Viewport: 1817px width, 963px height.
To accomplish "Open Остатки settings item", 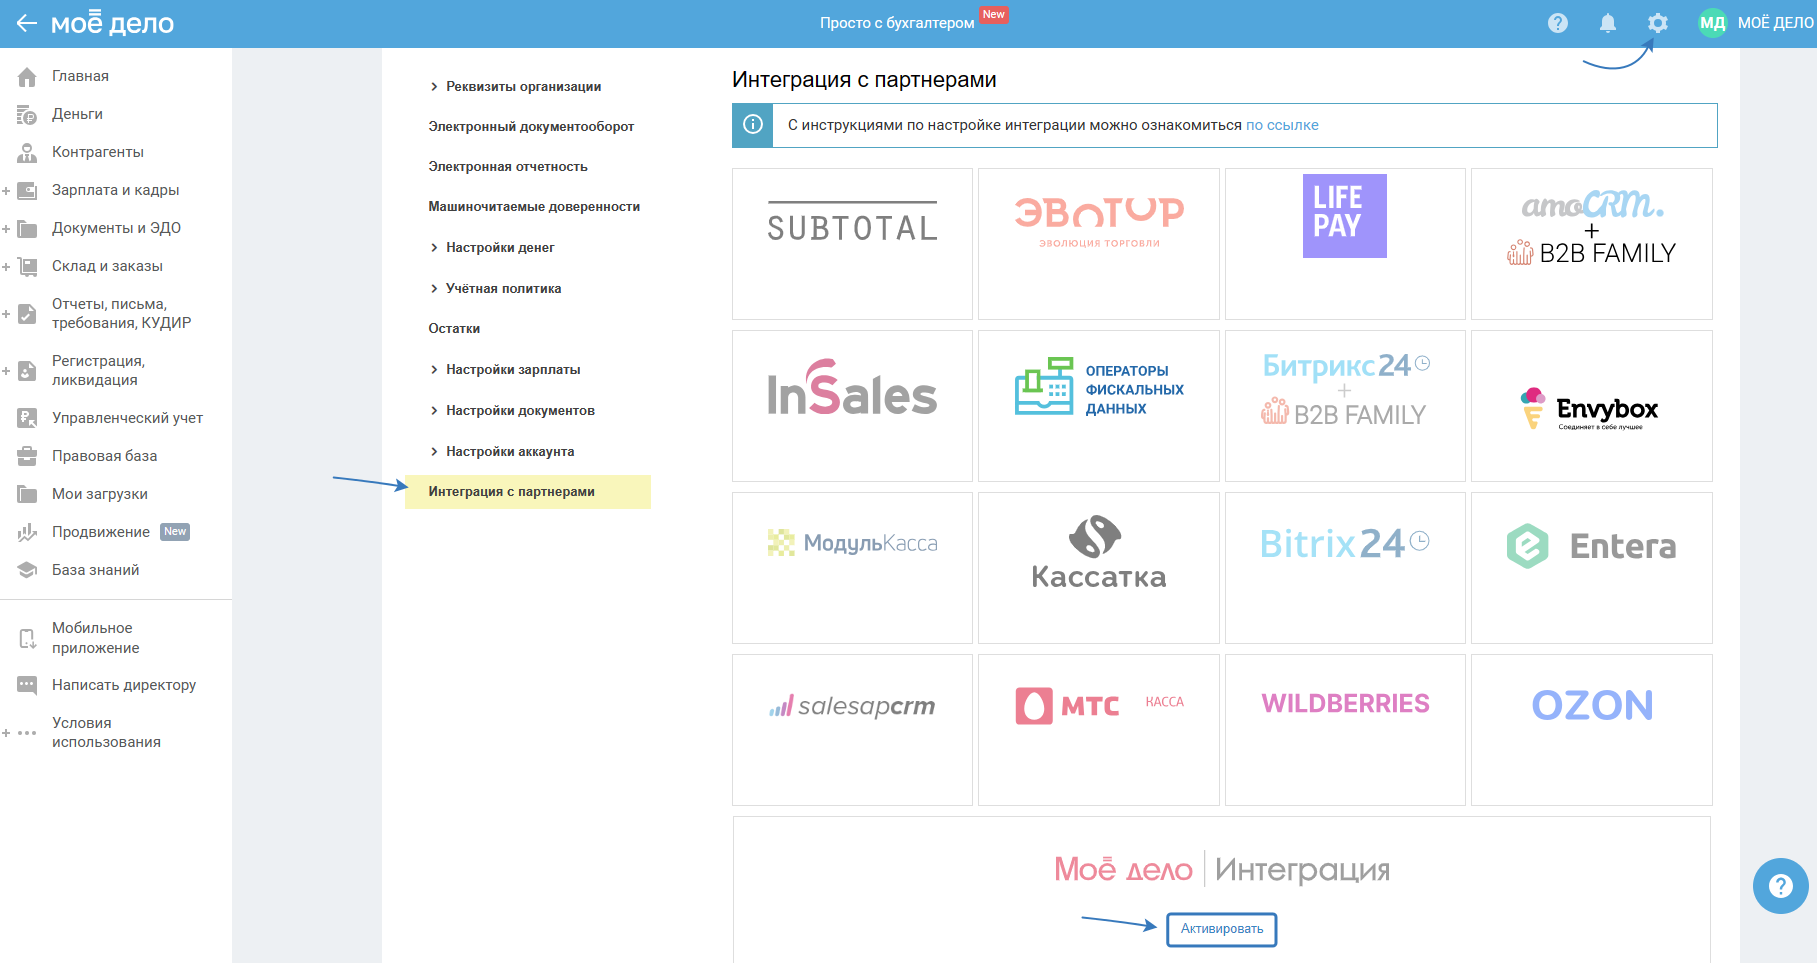I will (x=454, y=329).
